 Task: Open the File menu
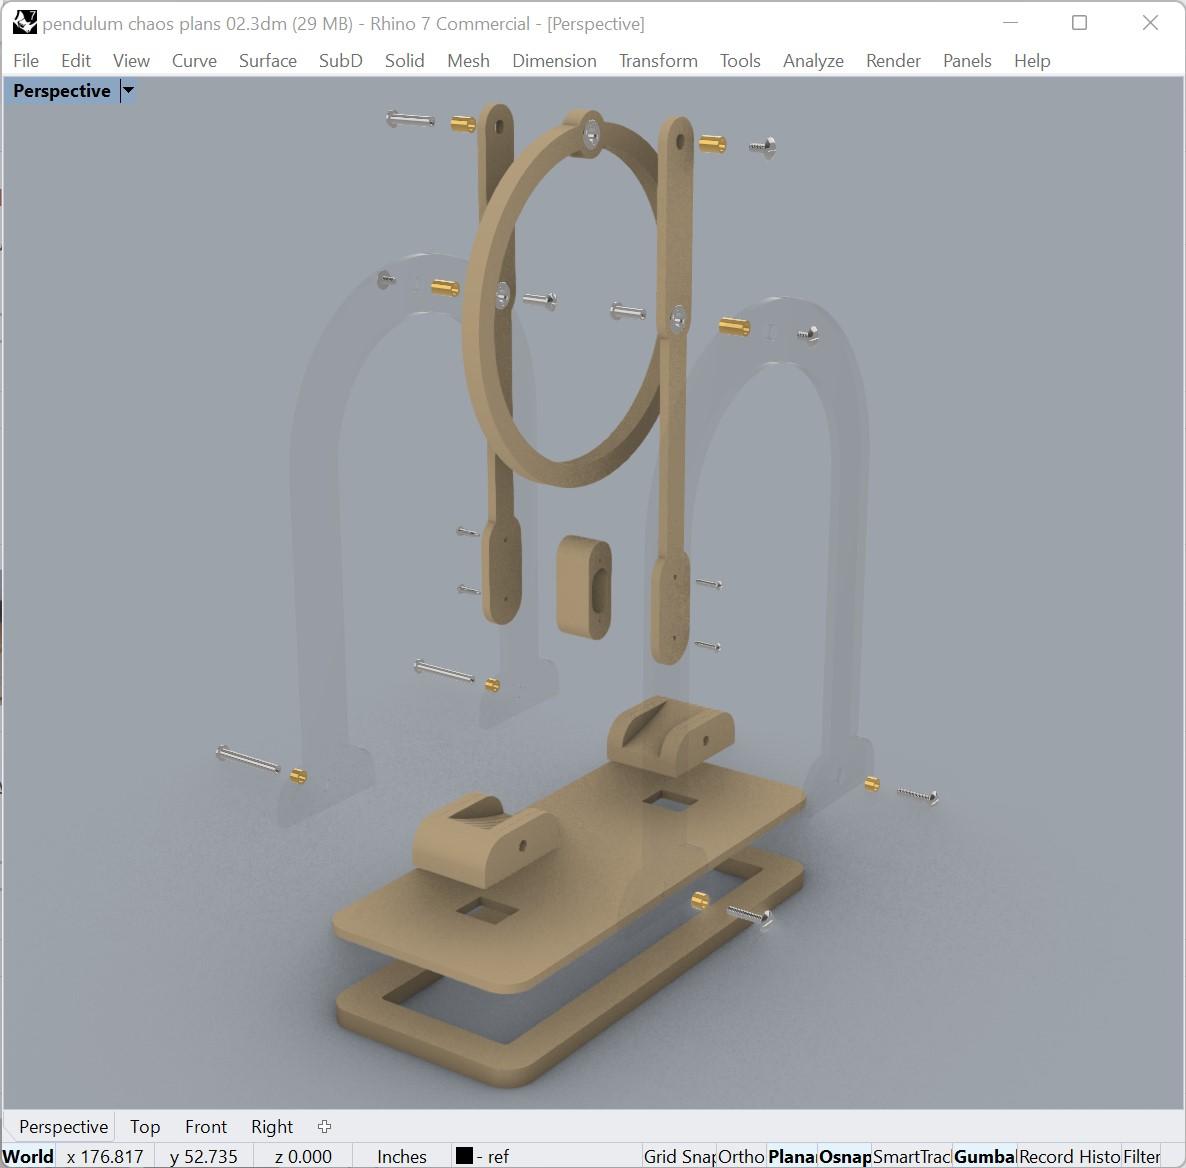click(x=26, y=61)
